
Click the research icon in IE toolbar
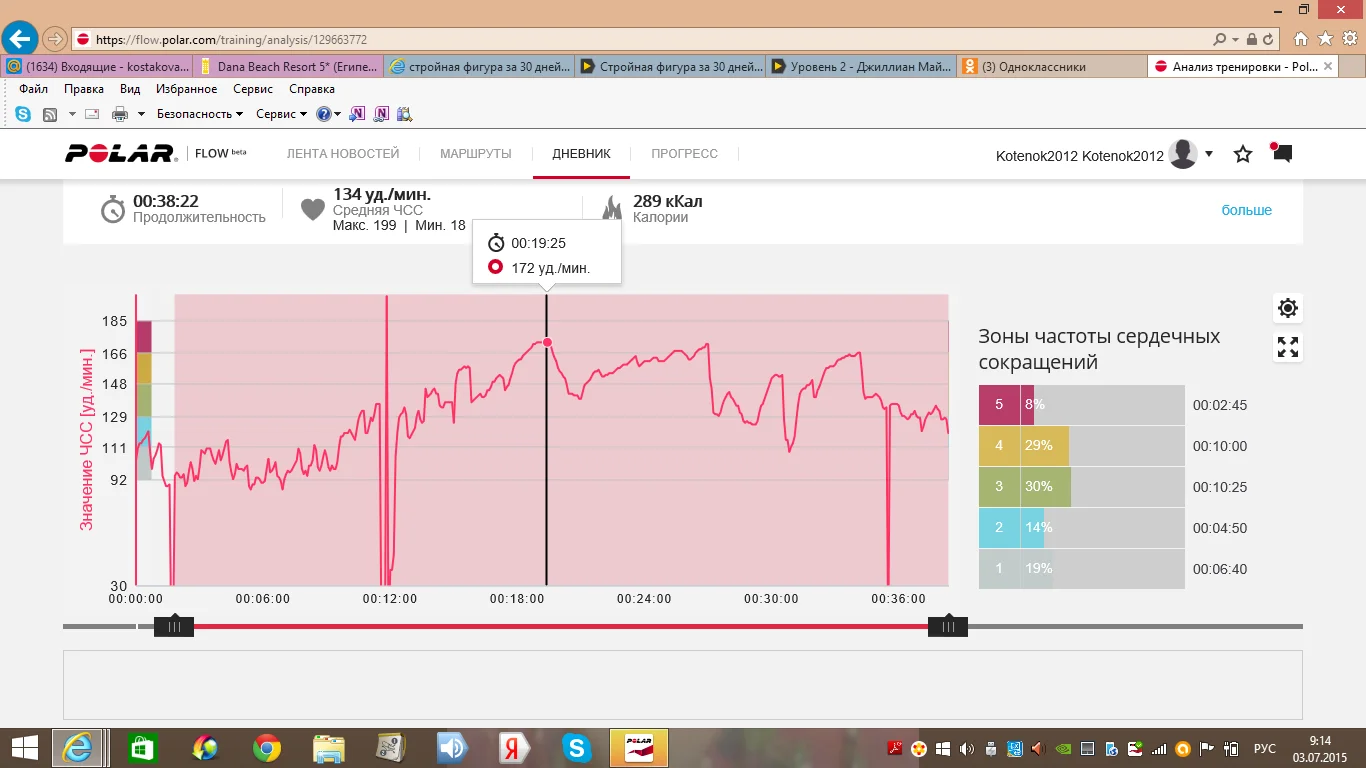(x=404, y=114)
